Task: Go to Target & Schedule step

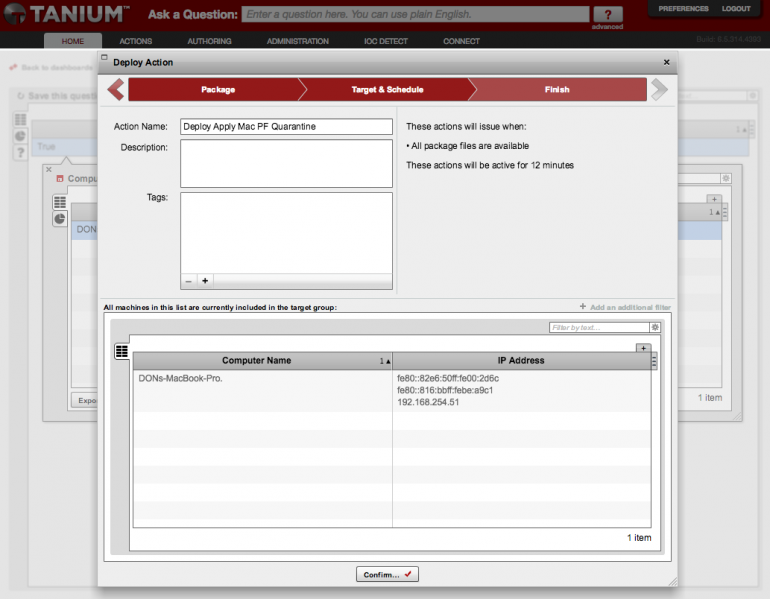Action: tap(387, 89)
